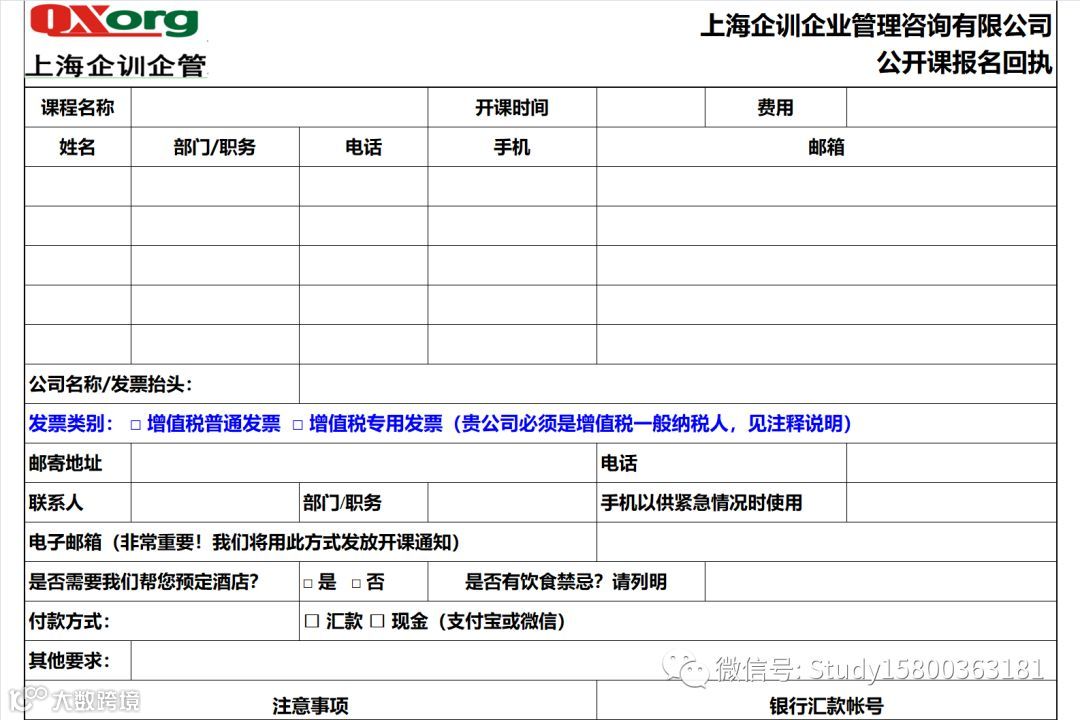Click the 手机以供紧急情况时使用 label
The image size is (1080, 720).
(x=701, y=502)
